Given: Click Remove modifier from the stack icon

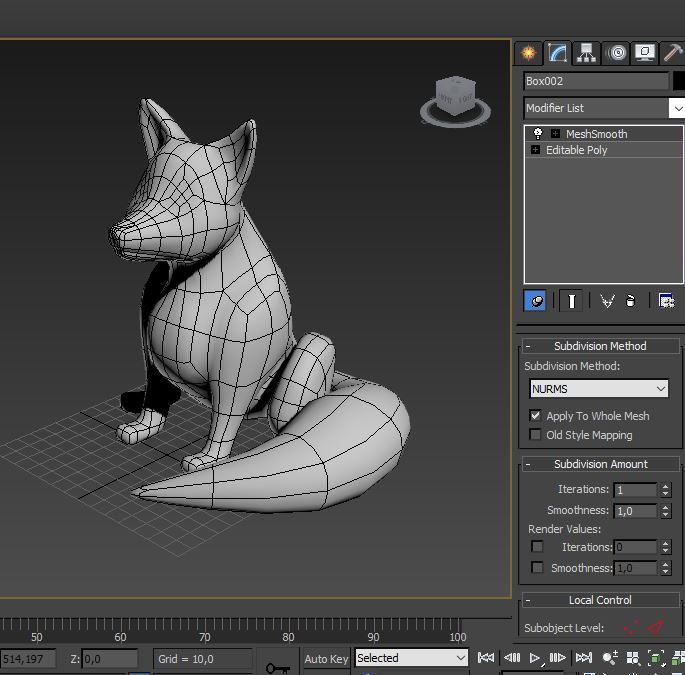Looking at the screenshot, I should click(x=631, y=300).
